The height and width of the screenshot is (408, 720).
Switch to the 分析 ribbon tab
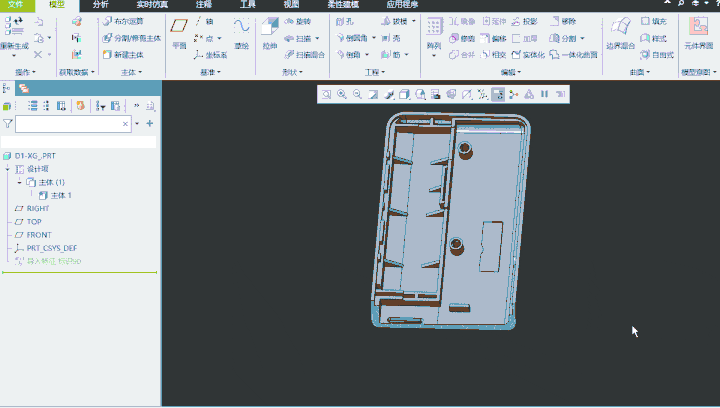click(x=101, y=5)
